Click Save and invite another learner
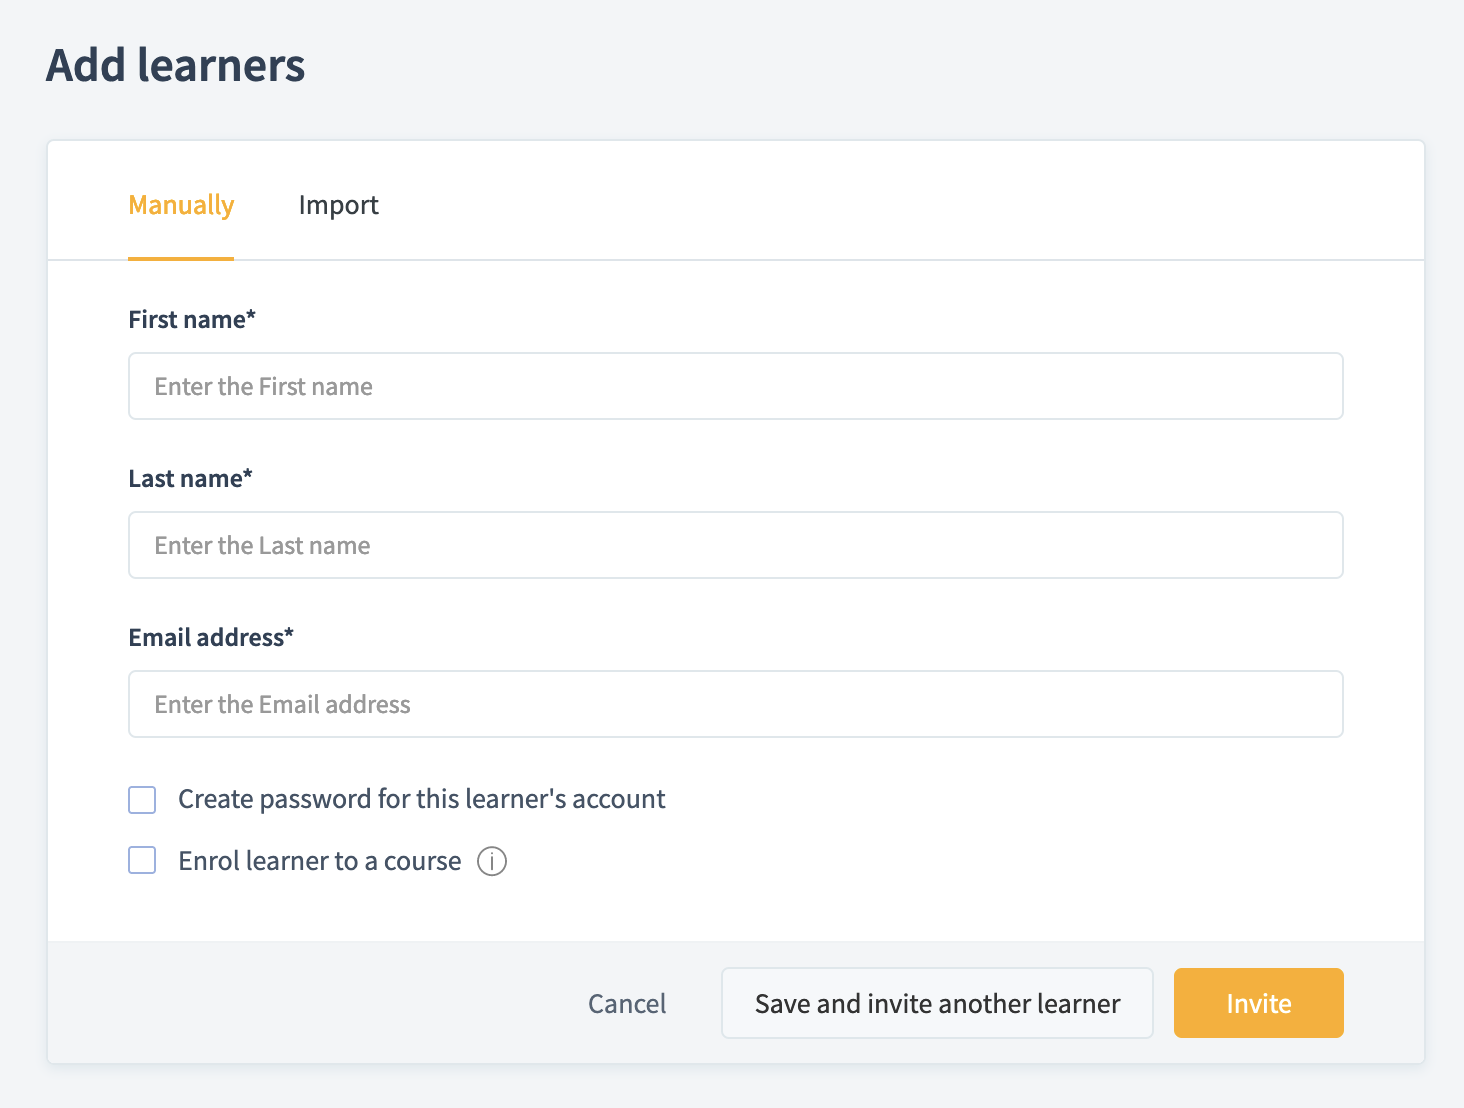 [x=937, y=1003]
